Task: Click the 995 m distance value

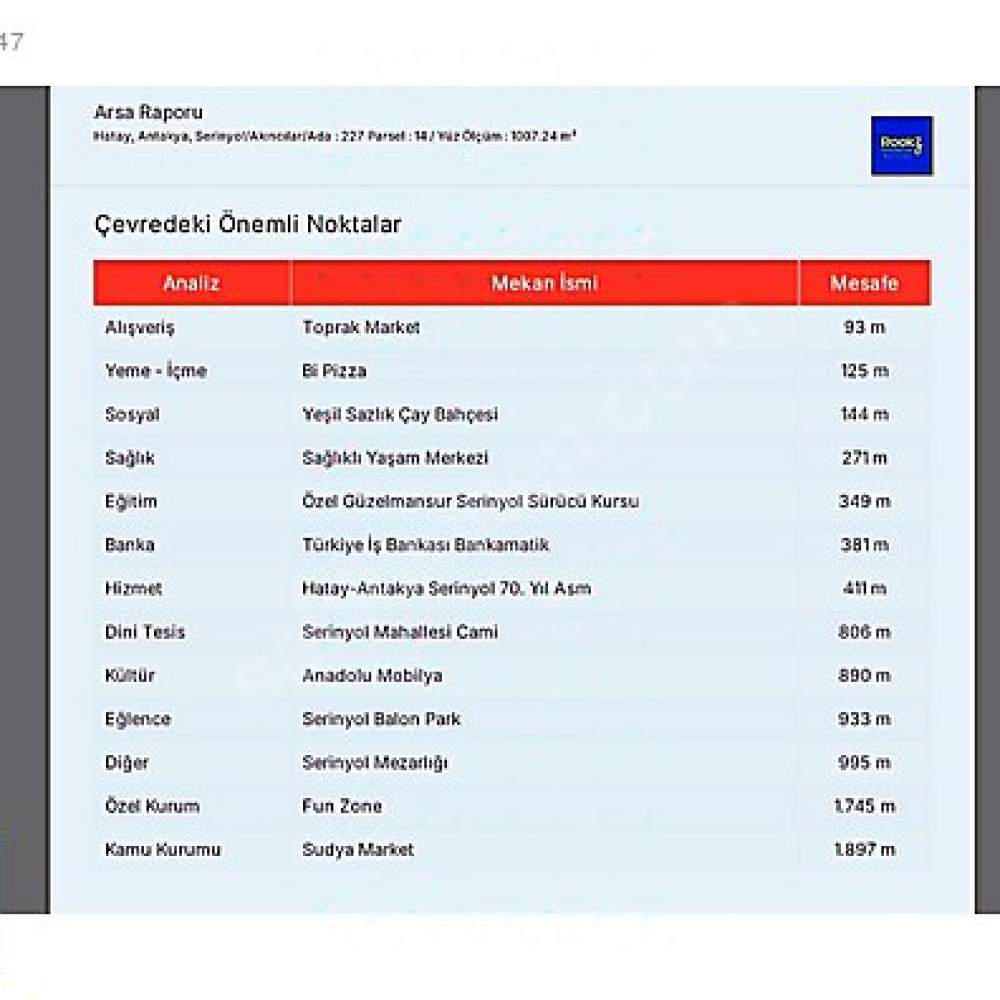Action: click(x=865, y=762)
